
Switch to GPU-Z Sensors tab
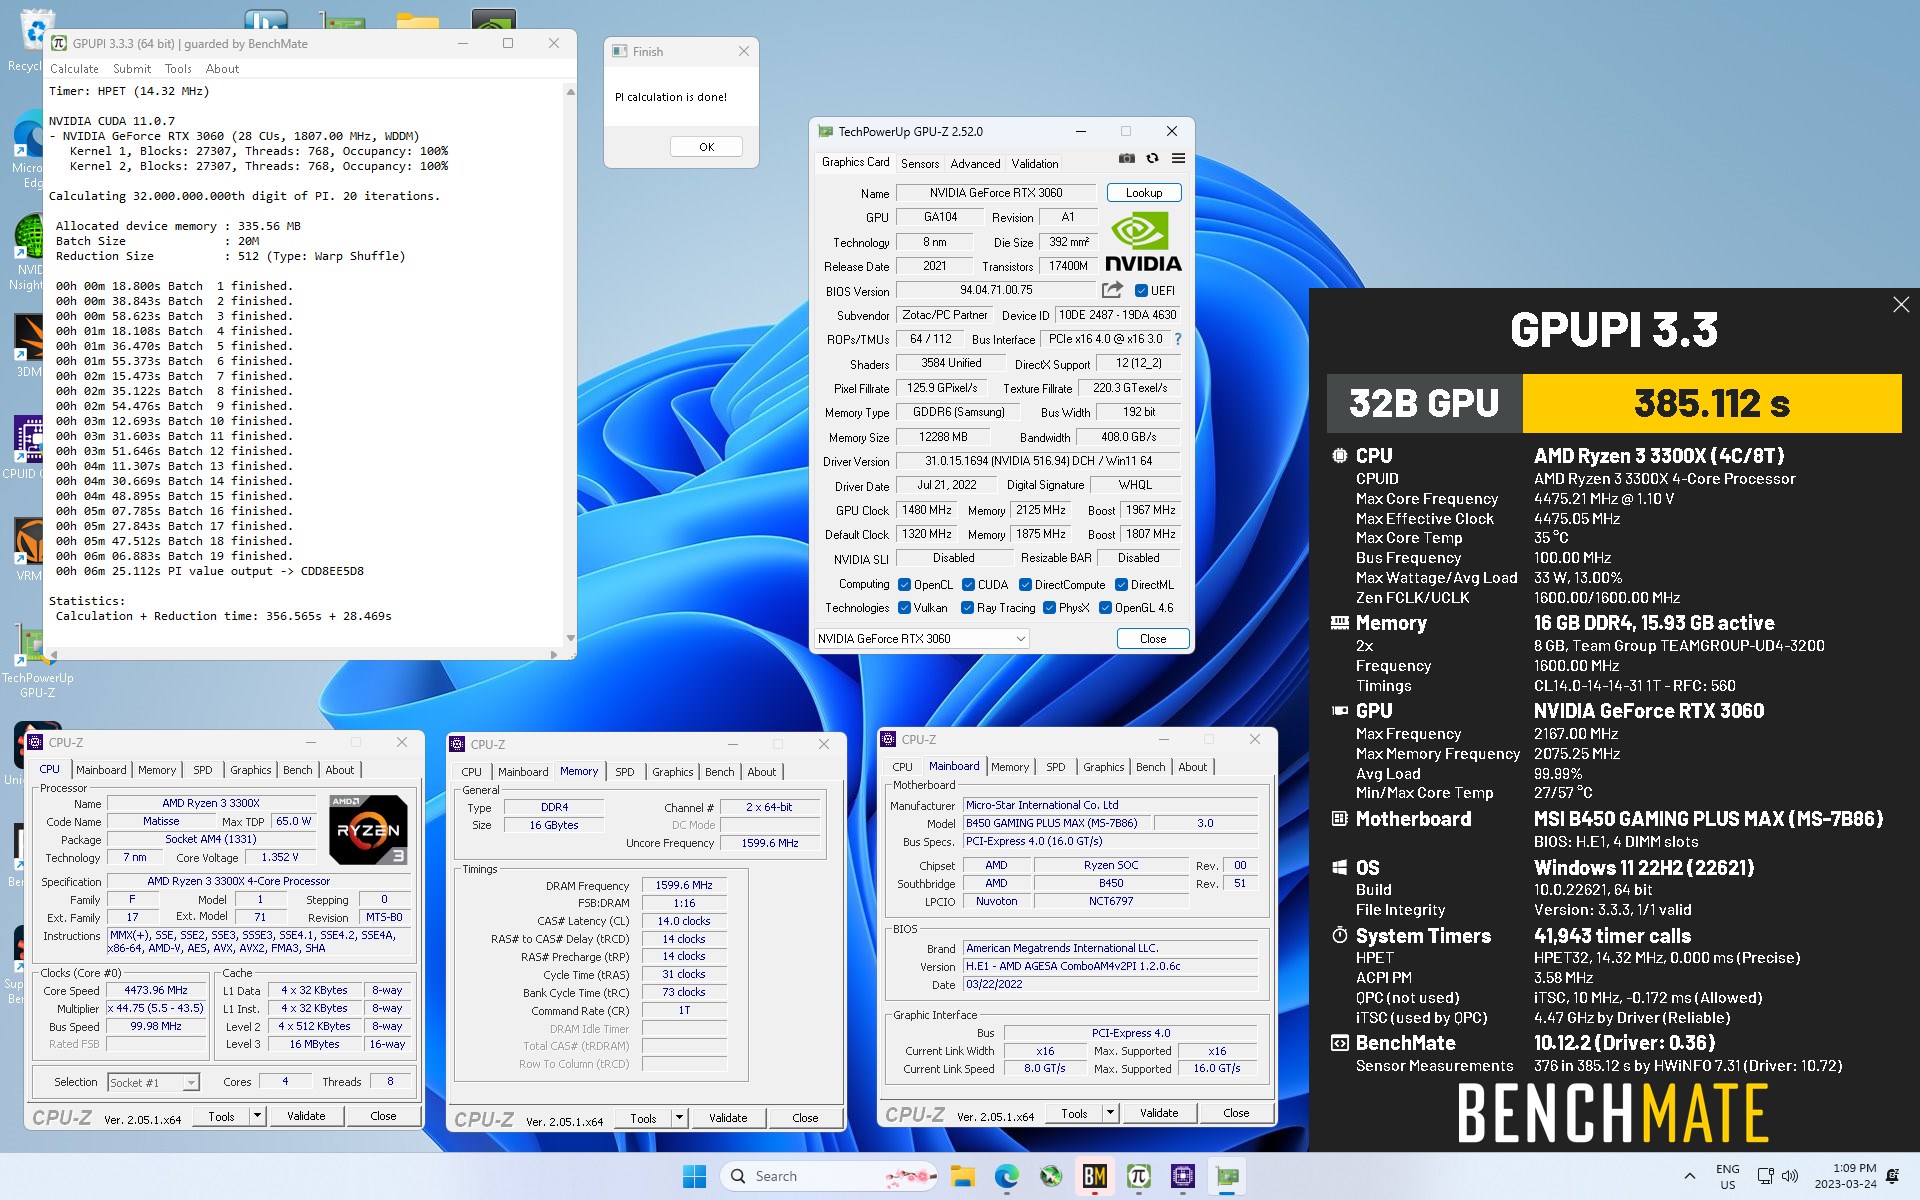point(920,164)
